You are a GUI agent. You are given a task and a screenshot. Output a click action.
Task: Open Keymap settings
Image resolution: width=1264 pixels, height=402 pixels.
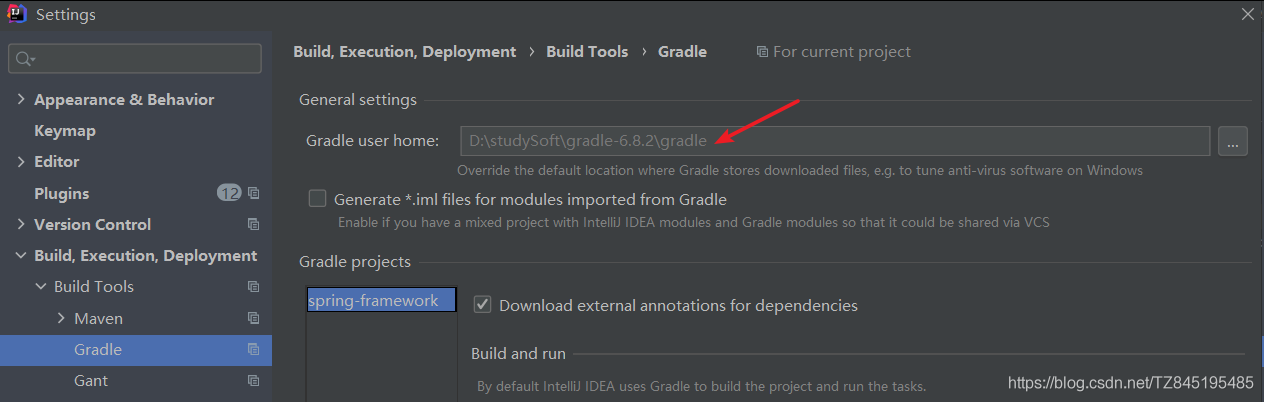(65, 131)
